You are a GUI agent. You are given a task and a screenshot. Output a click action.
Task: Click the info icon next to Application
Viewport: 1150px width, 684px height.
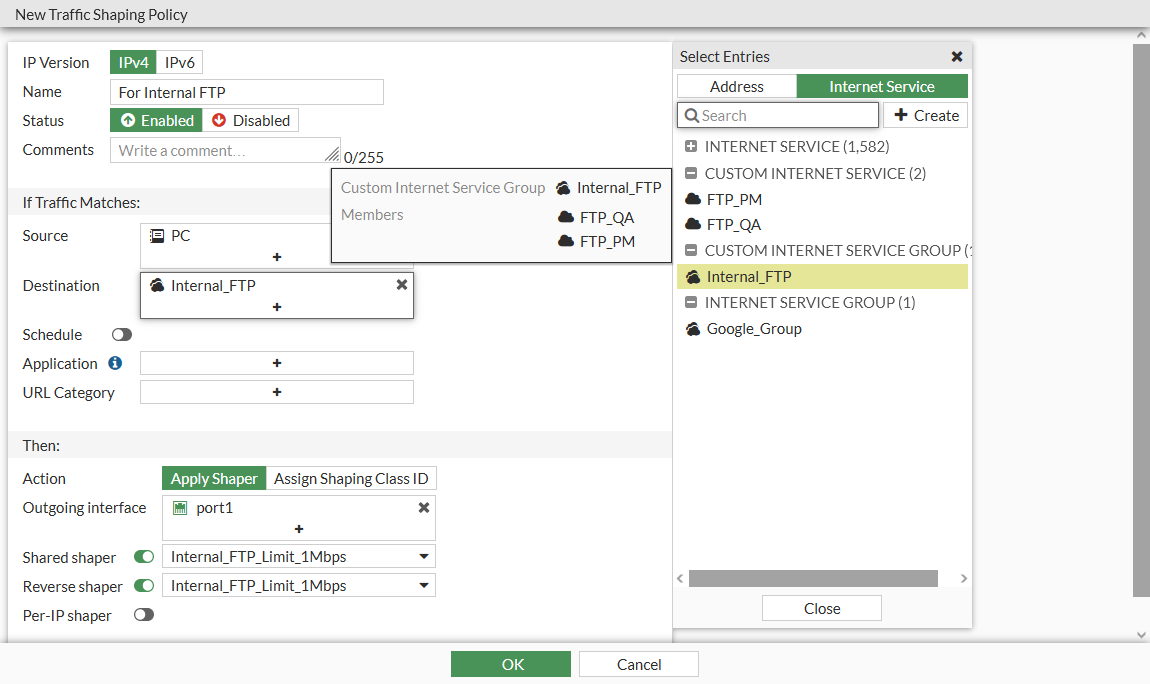click(115, 364)
